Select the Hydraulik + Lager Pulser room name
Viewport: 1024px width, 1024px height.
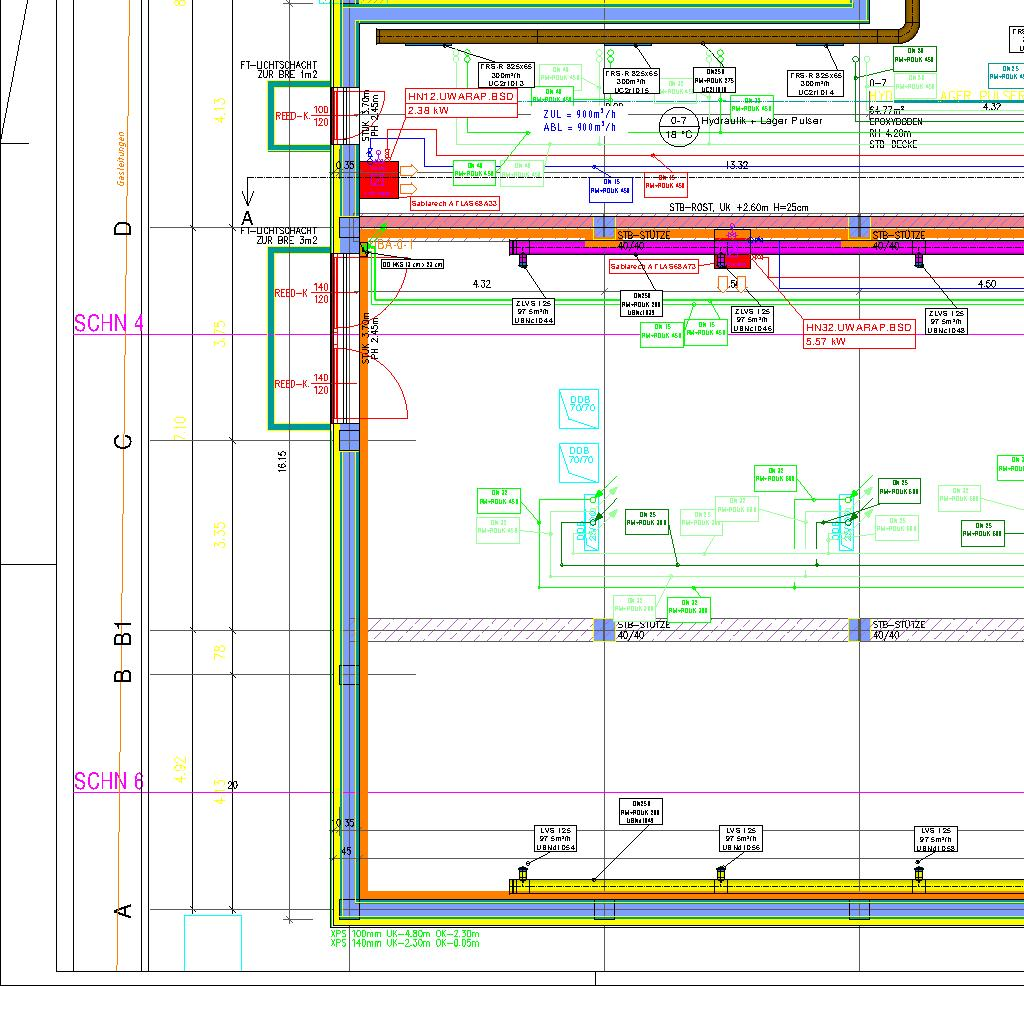(761, 120)
